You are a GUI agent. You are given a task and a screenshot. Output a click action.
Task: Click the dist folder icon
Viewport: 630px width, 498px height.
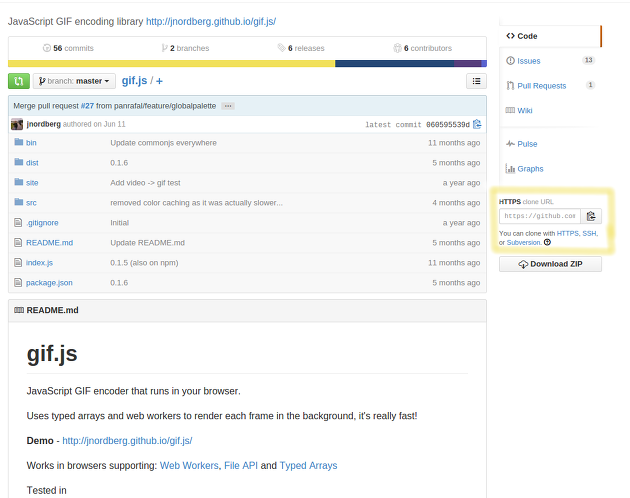[18, 162]
